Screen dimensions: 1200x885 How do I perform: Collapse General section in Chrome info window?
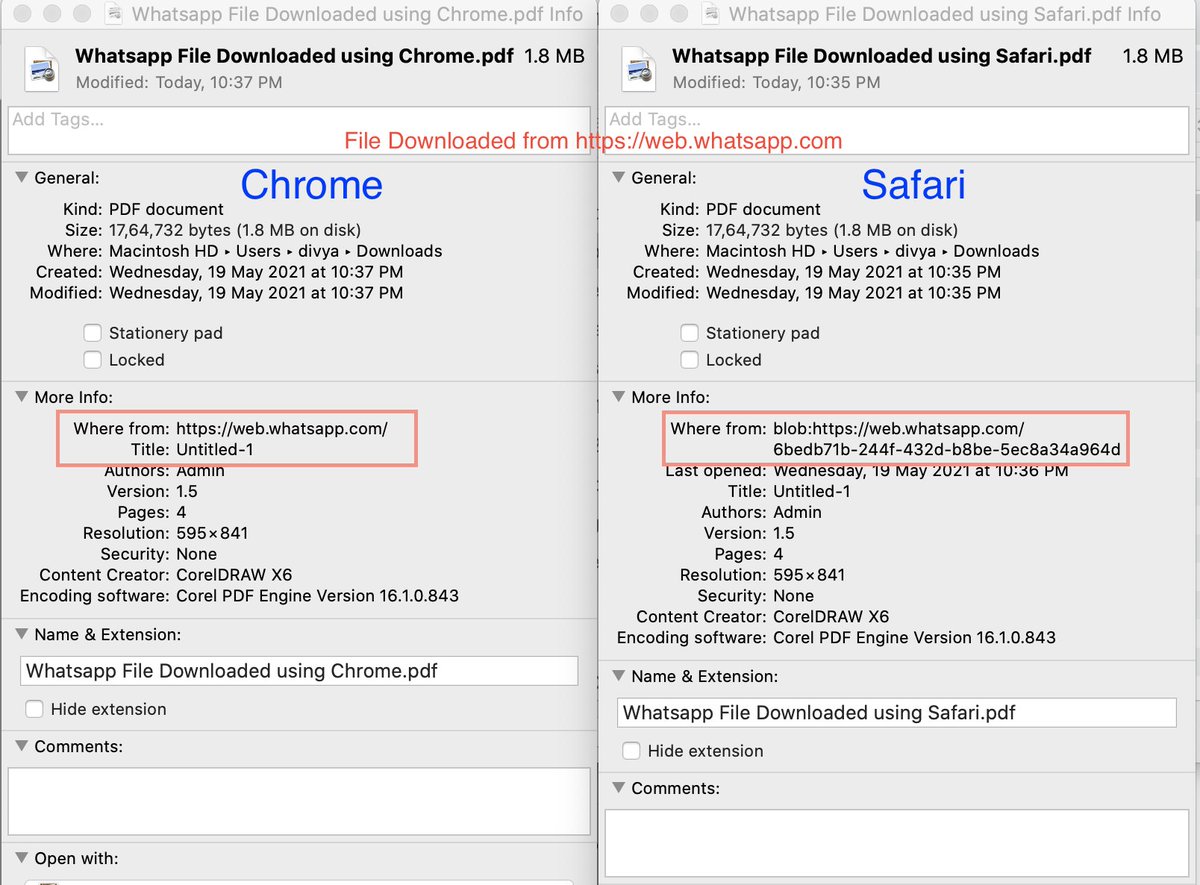click(21, 178)
